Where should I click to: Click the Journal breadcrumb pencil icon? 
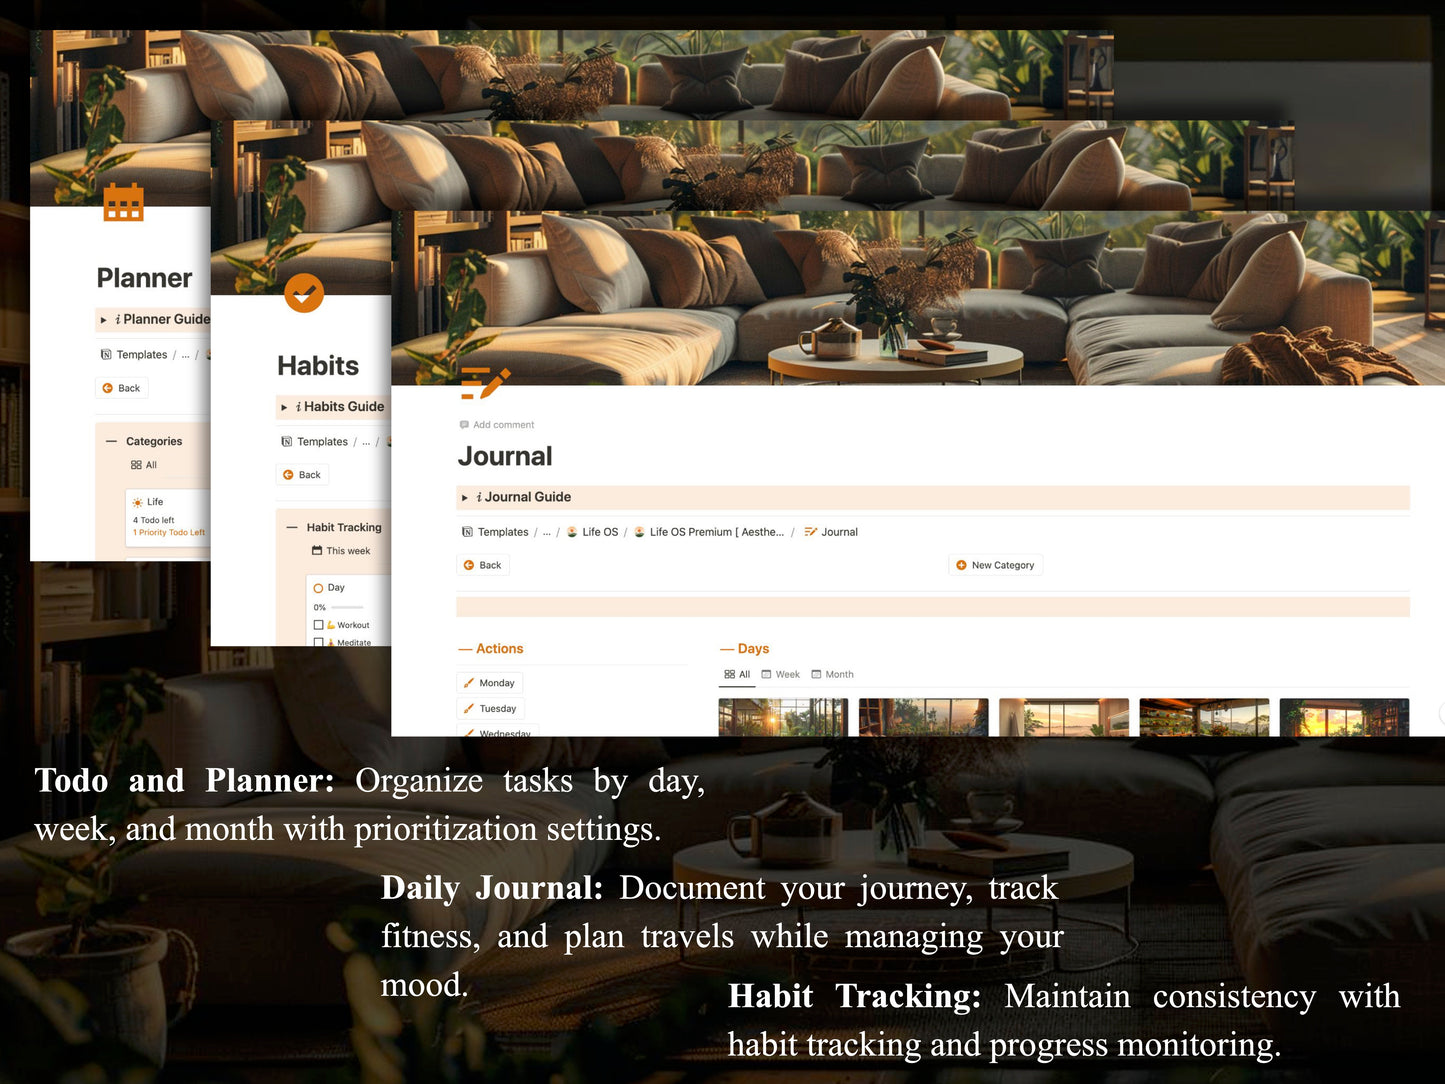811,532
